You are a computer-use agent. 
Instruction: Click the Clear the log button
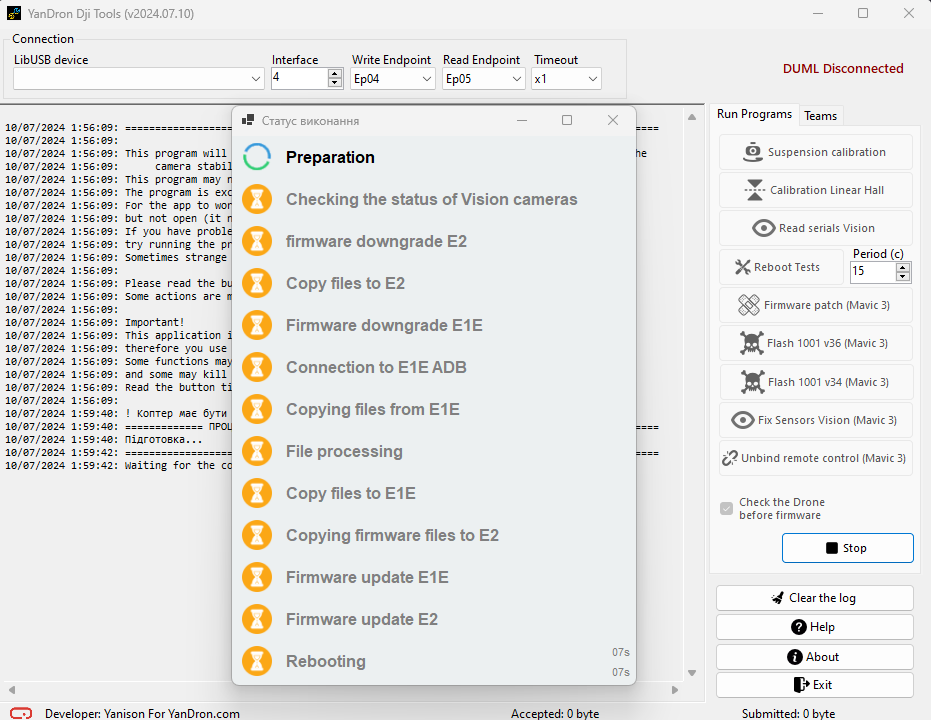[814, 598]
